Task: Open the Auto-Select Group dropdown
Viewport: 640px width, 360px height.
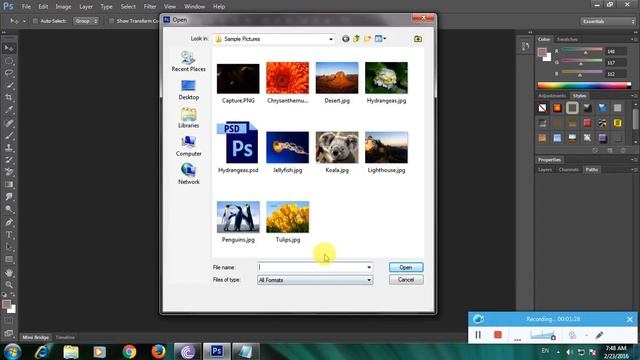Action: pyautogui.click(x=86, y=21)
